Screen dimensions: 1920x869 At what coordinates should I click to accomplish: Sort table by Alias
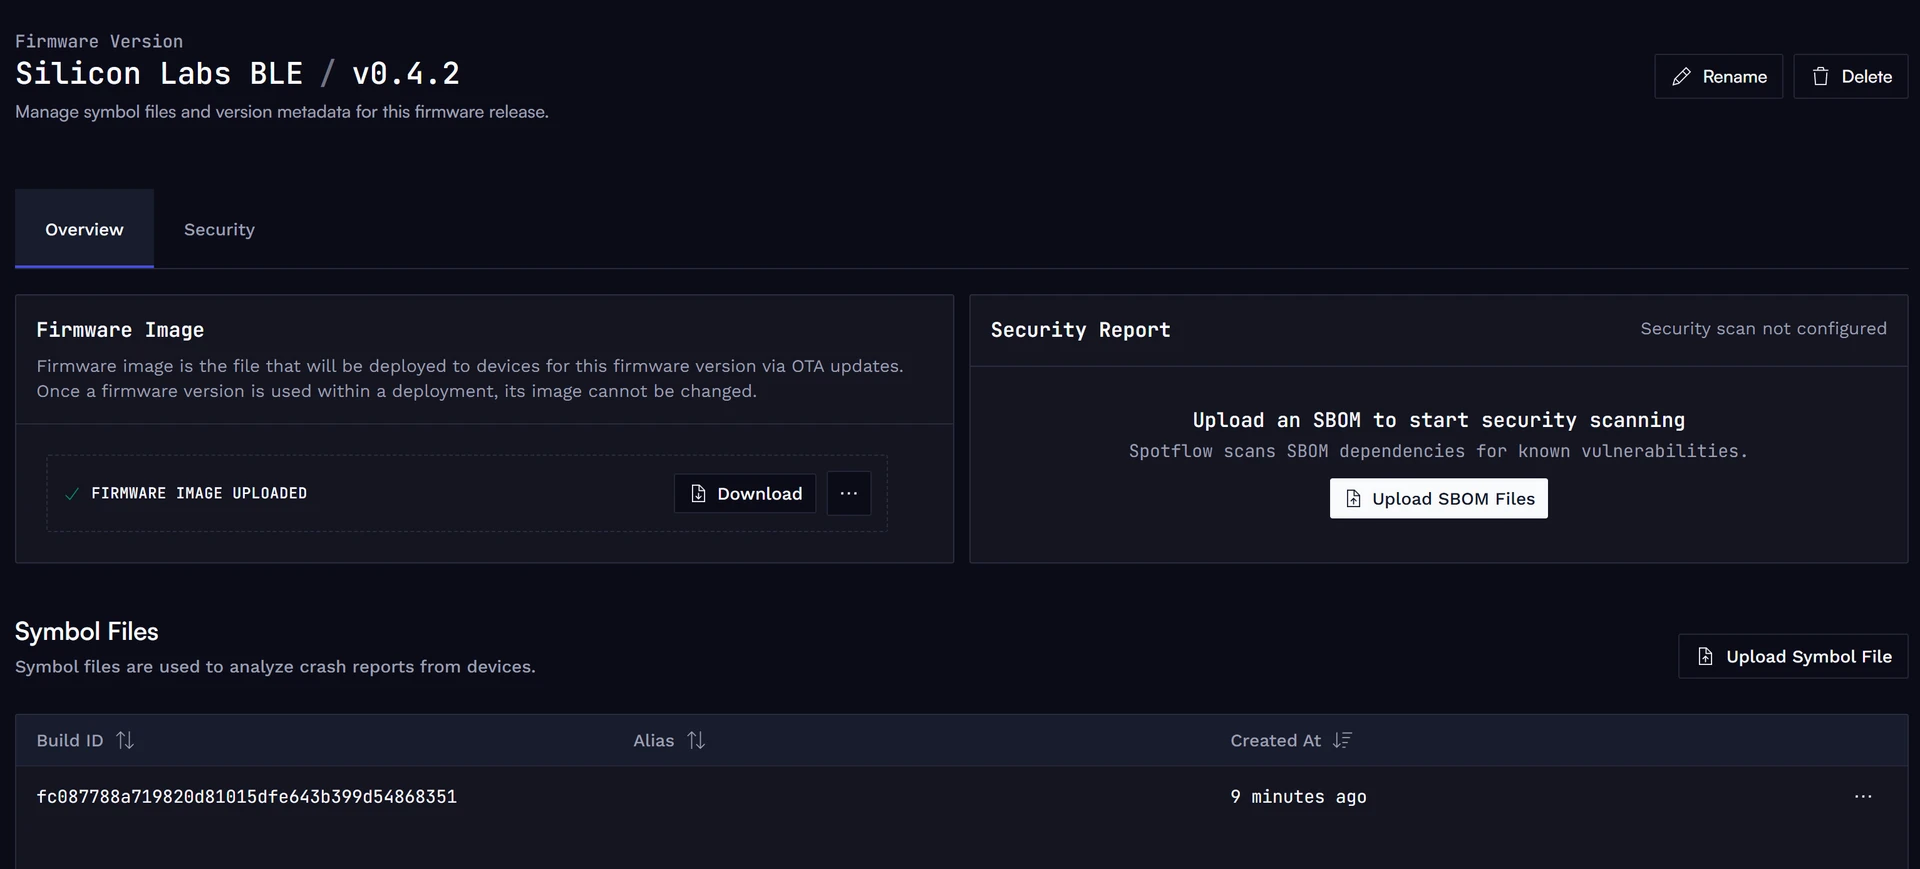696,740
